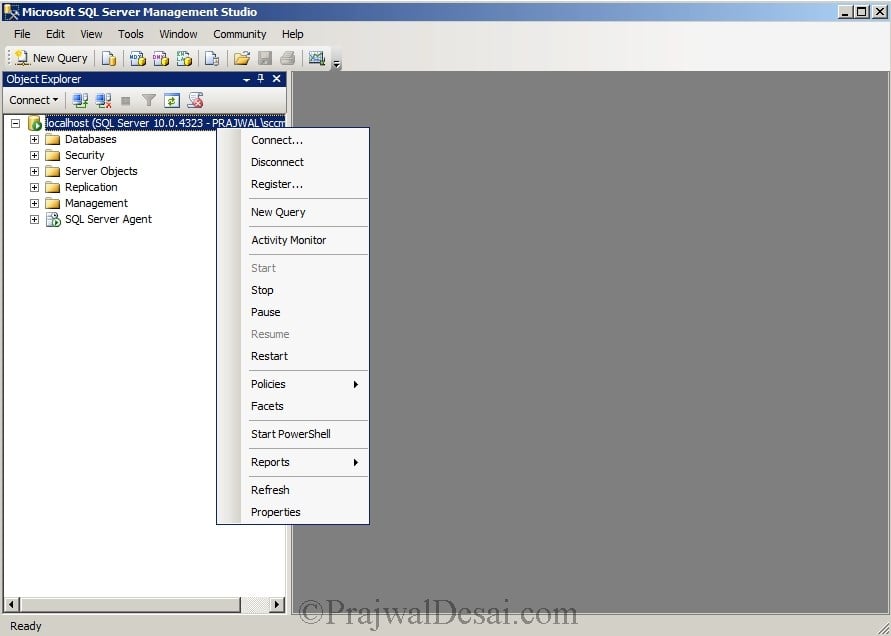This screenshot has height=636, width=891.
Task: Select the Security tree item
Action: [84, 155]
